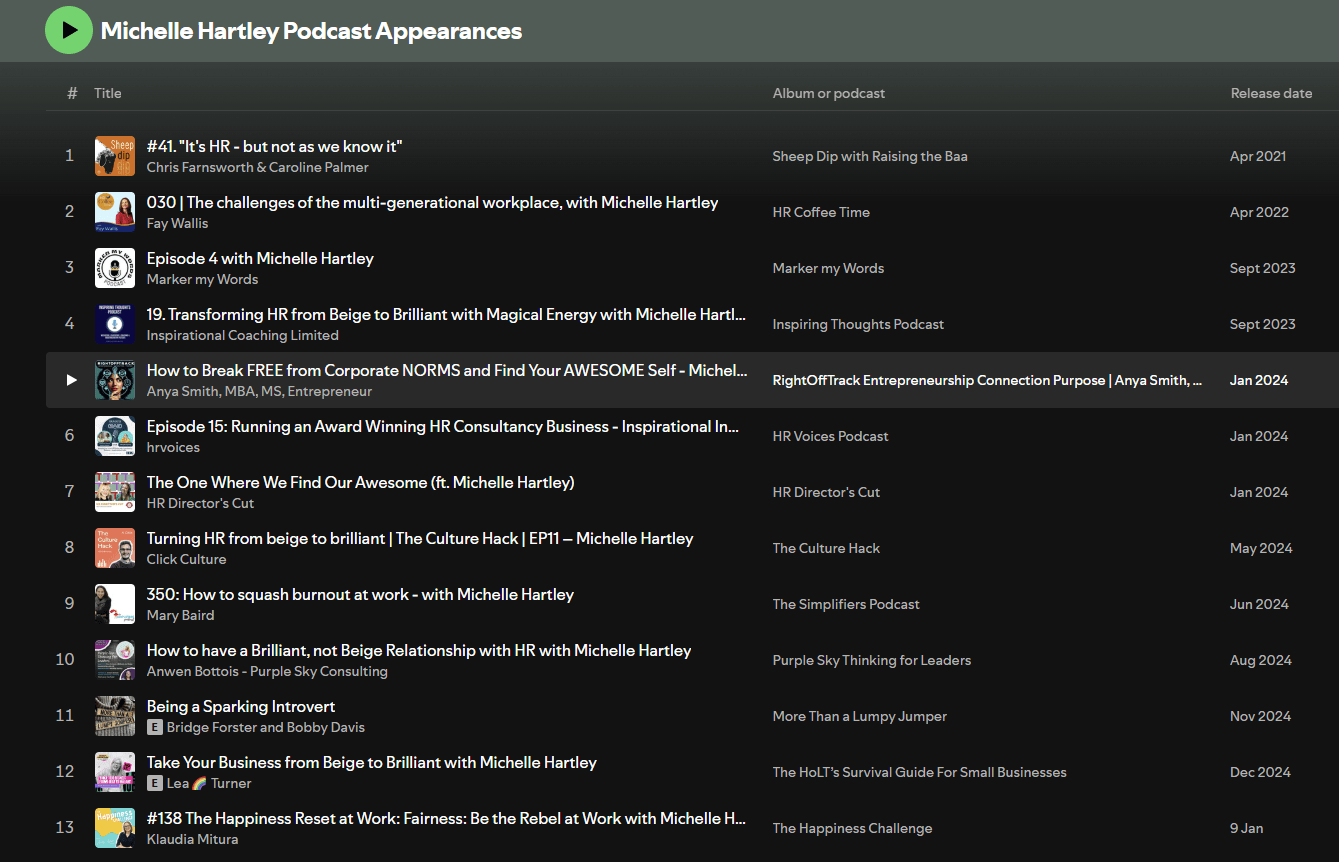Open the Marker my Words episode thumbnail
Image resolution: width=1339 pixels, height=862 pixels.
(115, 268)
